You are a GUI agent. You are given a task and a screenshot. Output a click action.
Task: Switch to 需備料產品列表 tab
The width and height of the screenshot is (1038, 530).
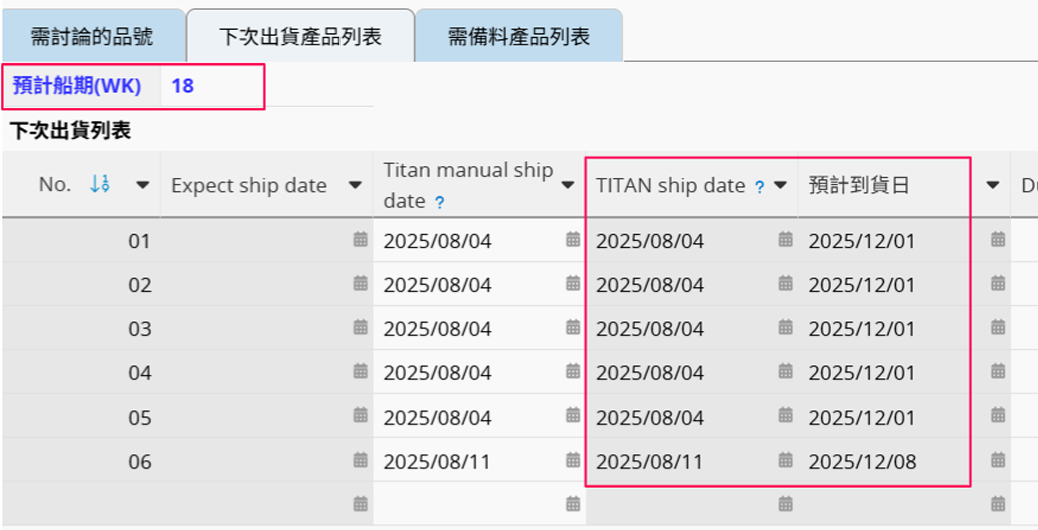click(x=518, y=37)
